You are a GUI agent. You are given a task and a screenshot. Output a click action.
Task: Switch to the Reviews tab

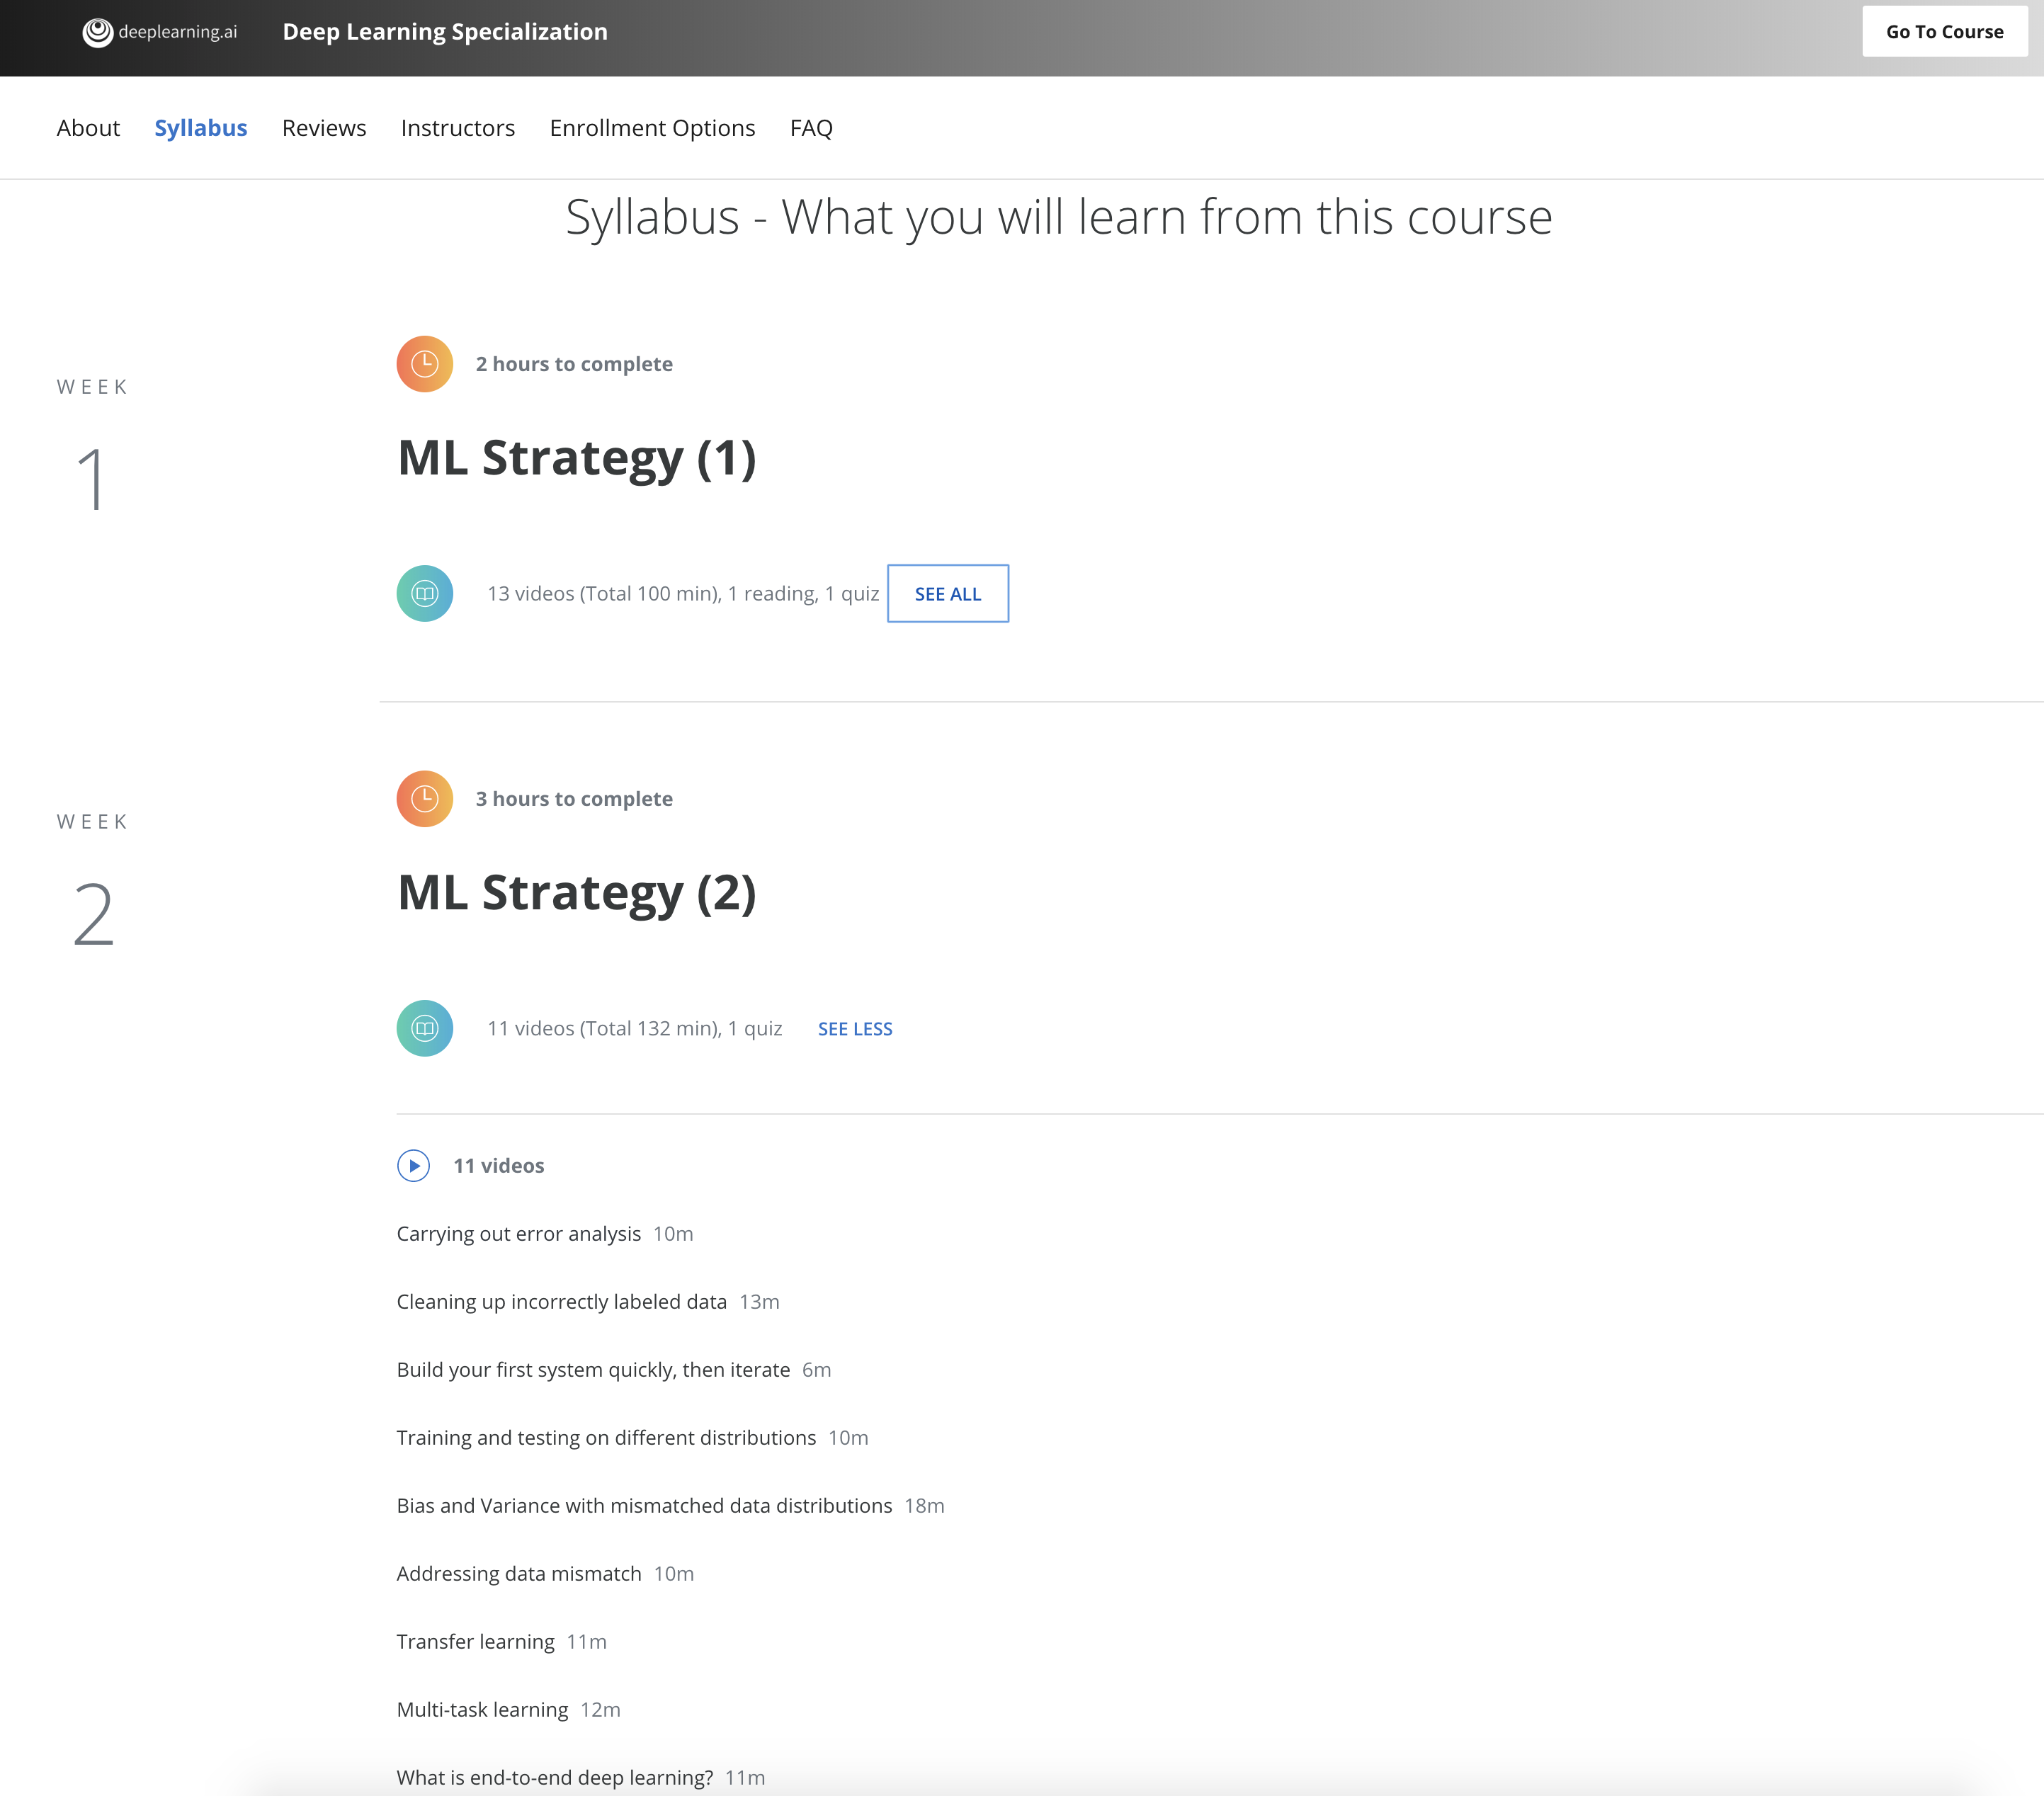coord(324,128)
